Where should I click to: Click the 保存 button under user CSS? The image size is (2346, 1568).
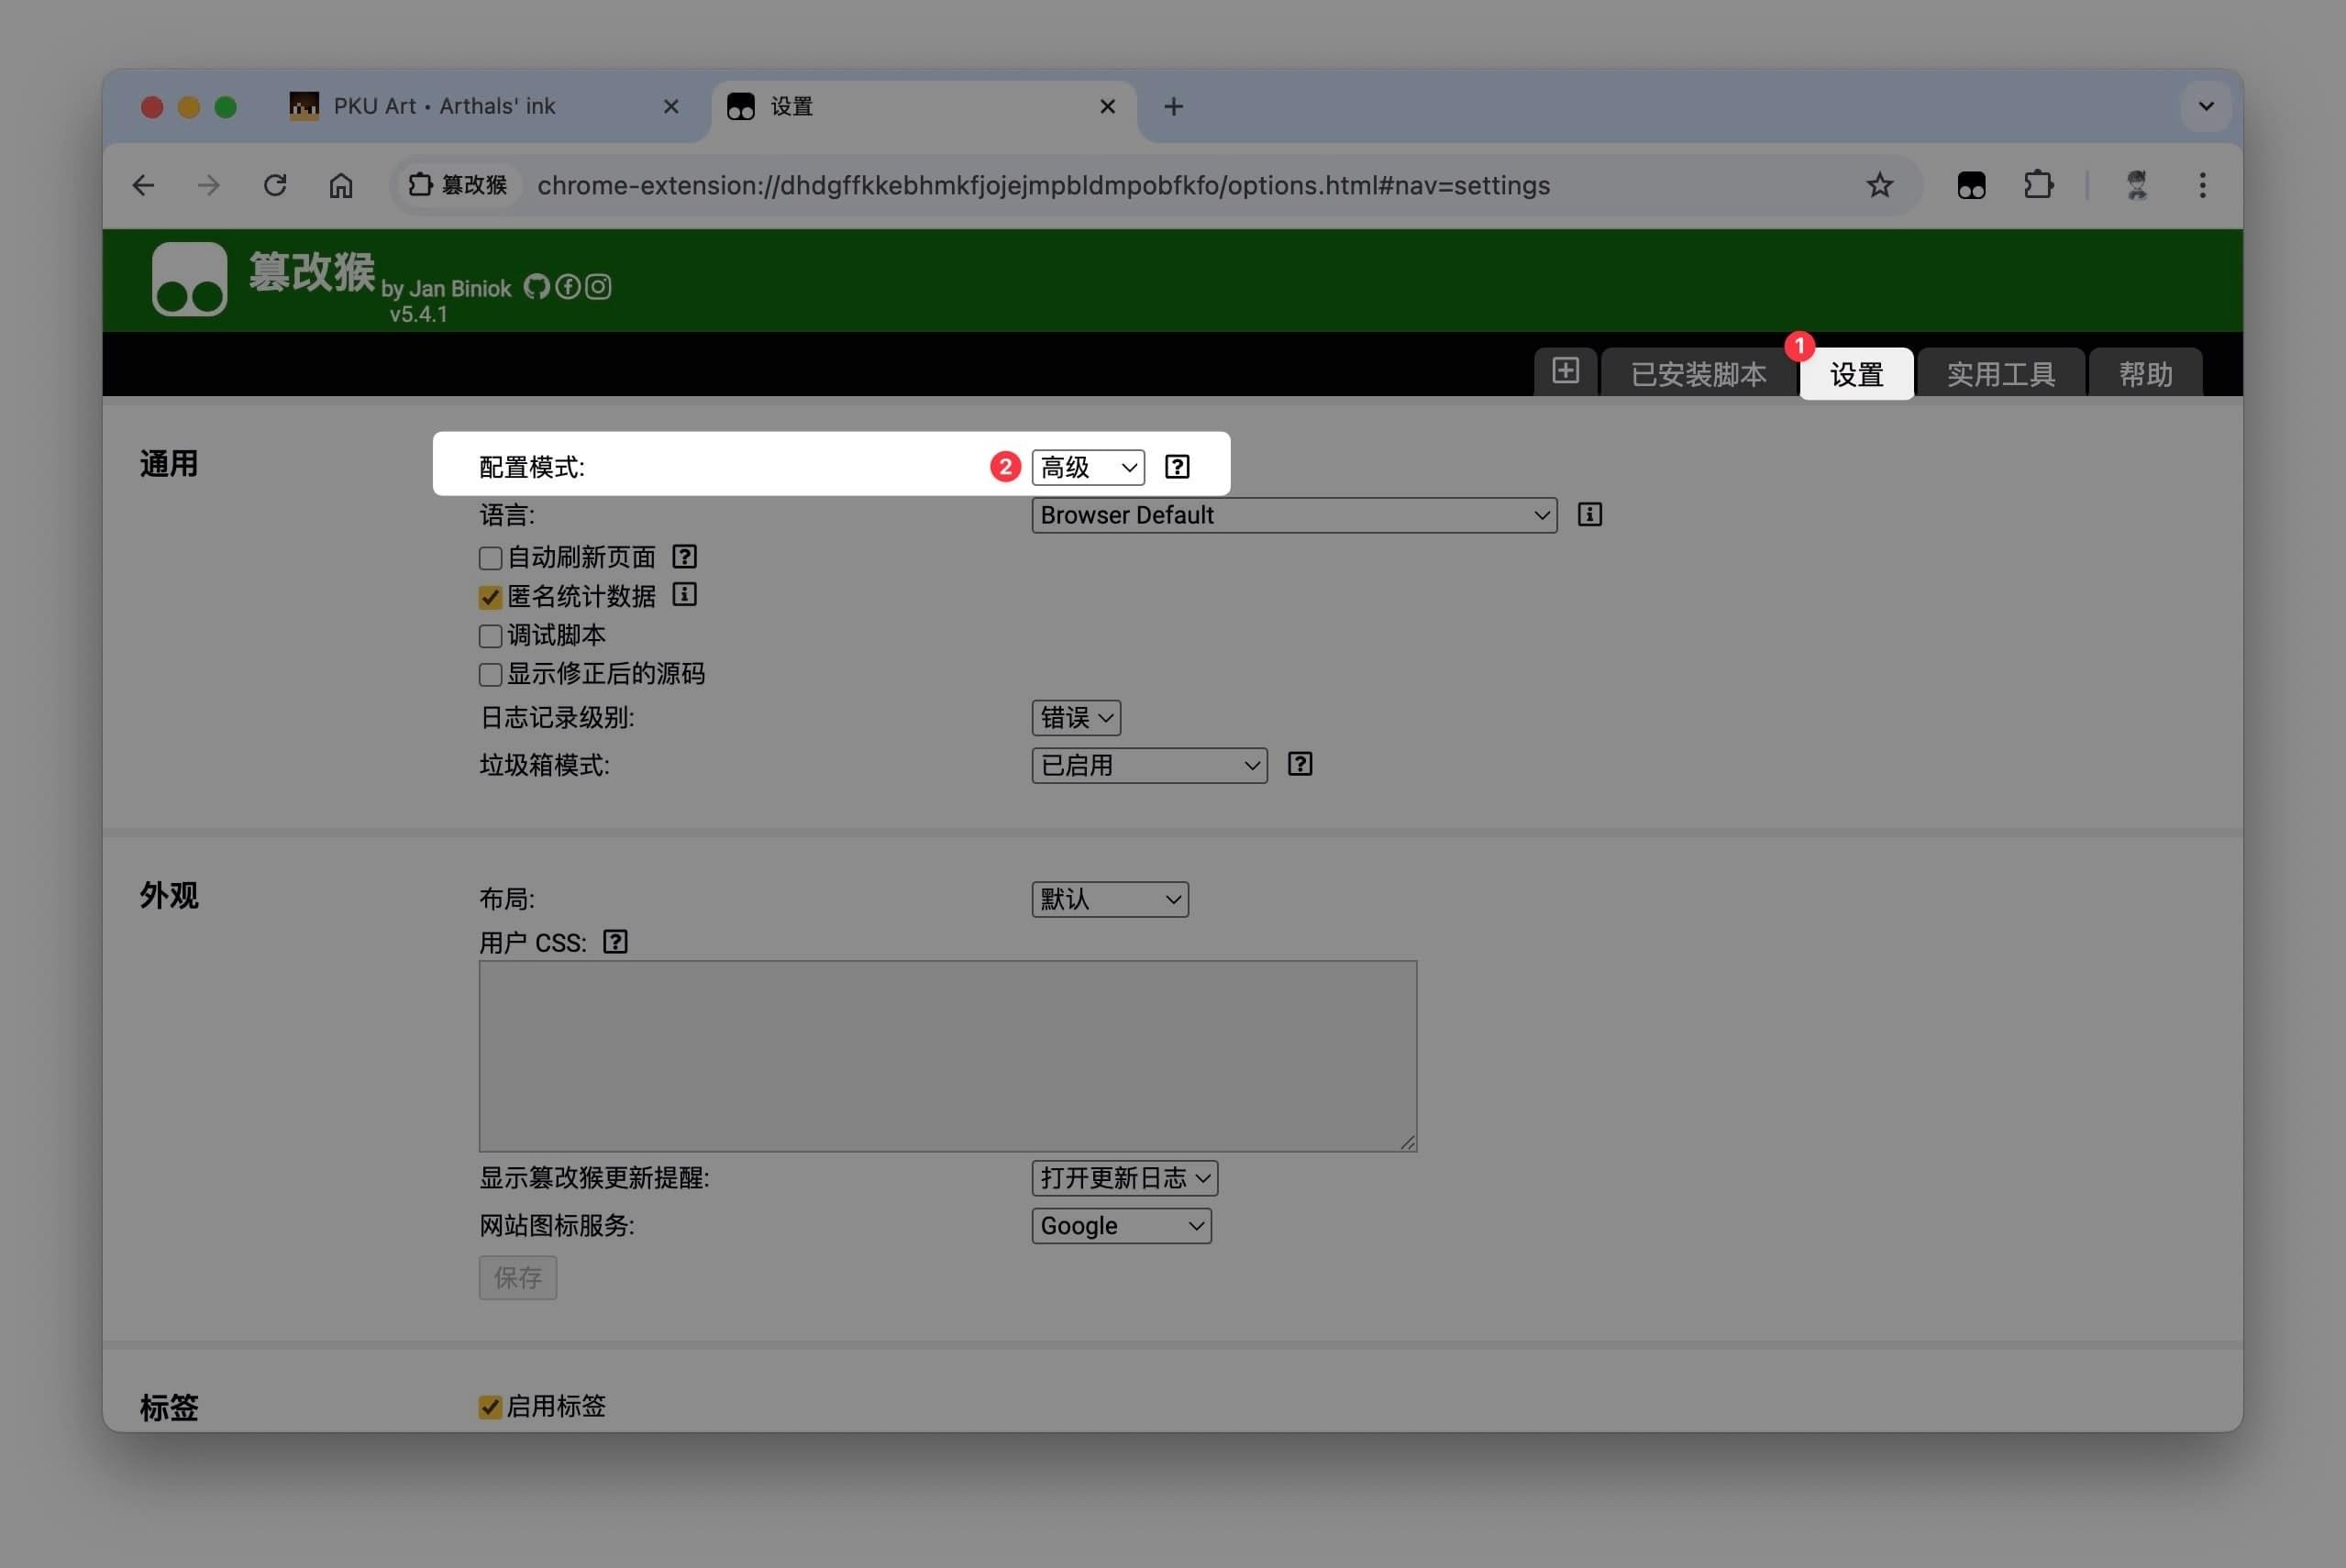tap(517, 1278)
